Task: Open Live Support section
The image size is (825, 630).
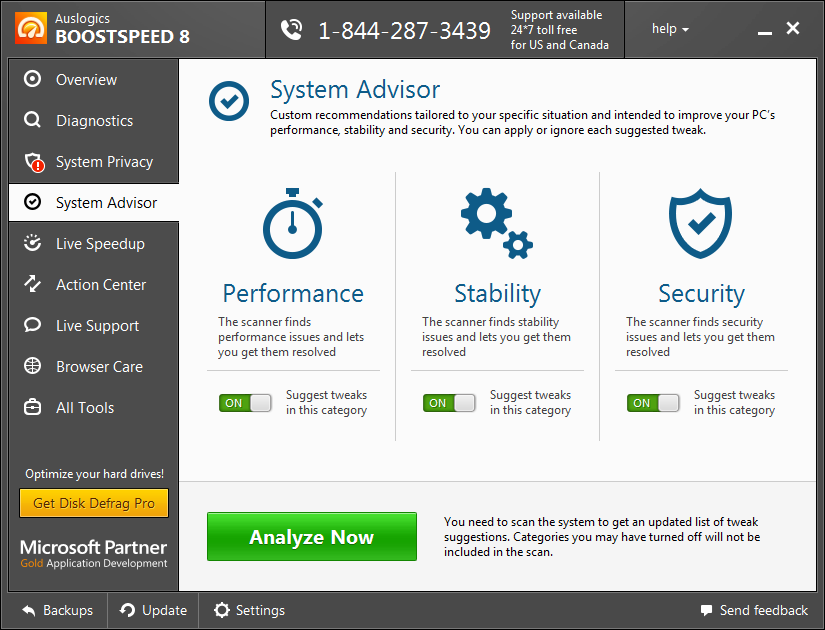Action: pyautogui.click(x=94, y=326)
